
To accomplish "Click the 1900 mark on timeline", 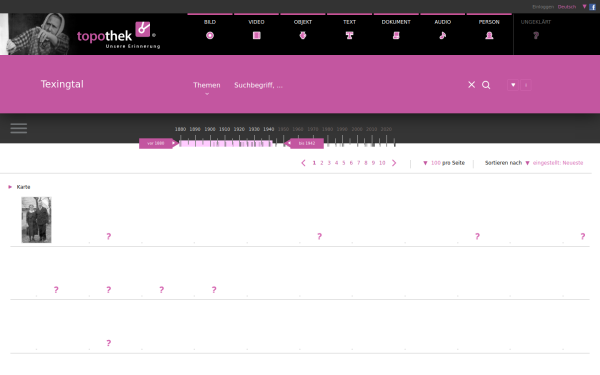I will (x=210, y=129).
